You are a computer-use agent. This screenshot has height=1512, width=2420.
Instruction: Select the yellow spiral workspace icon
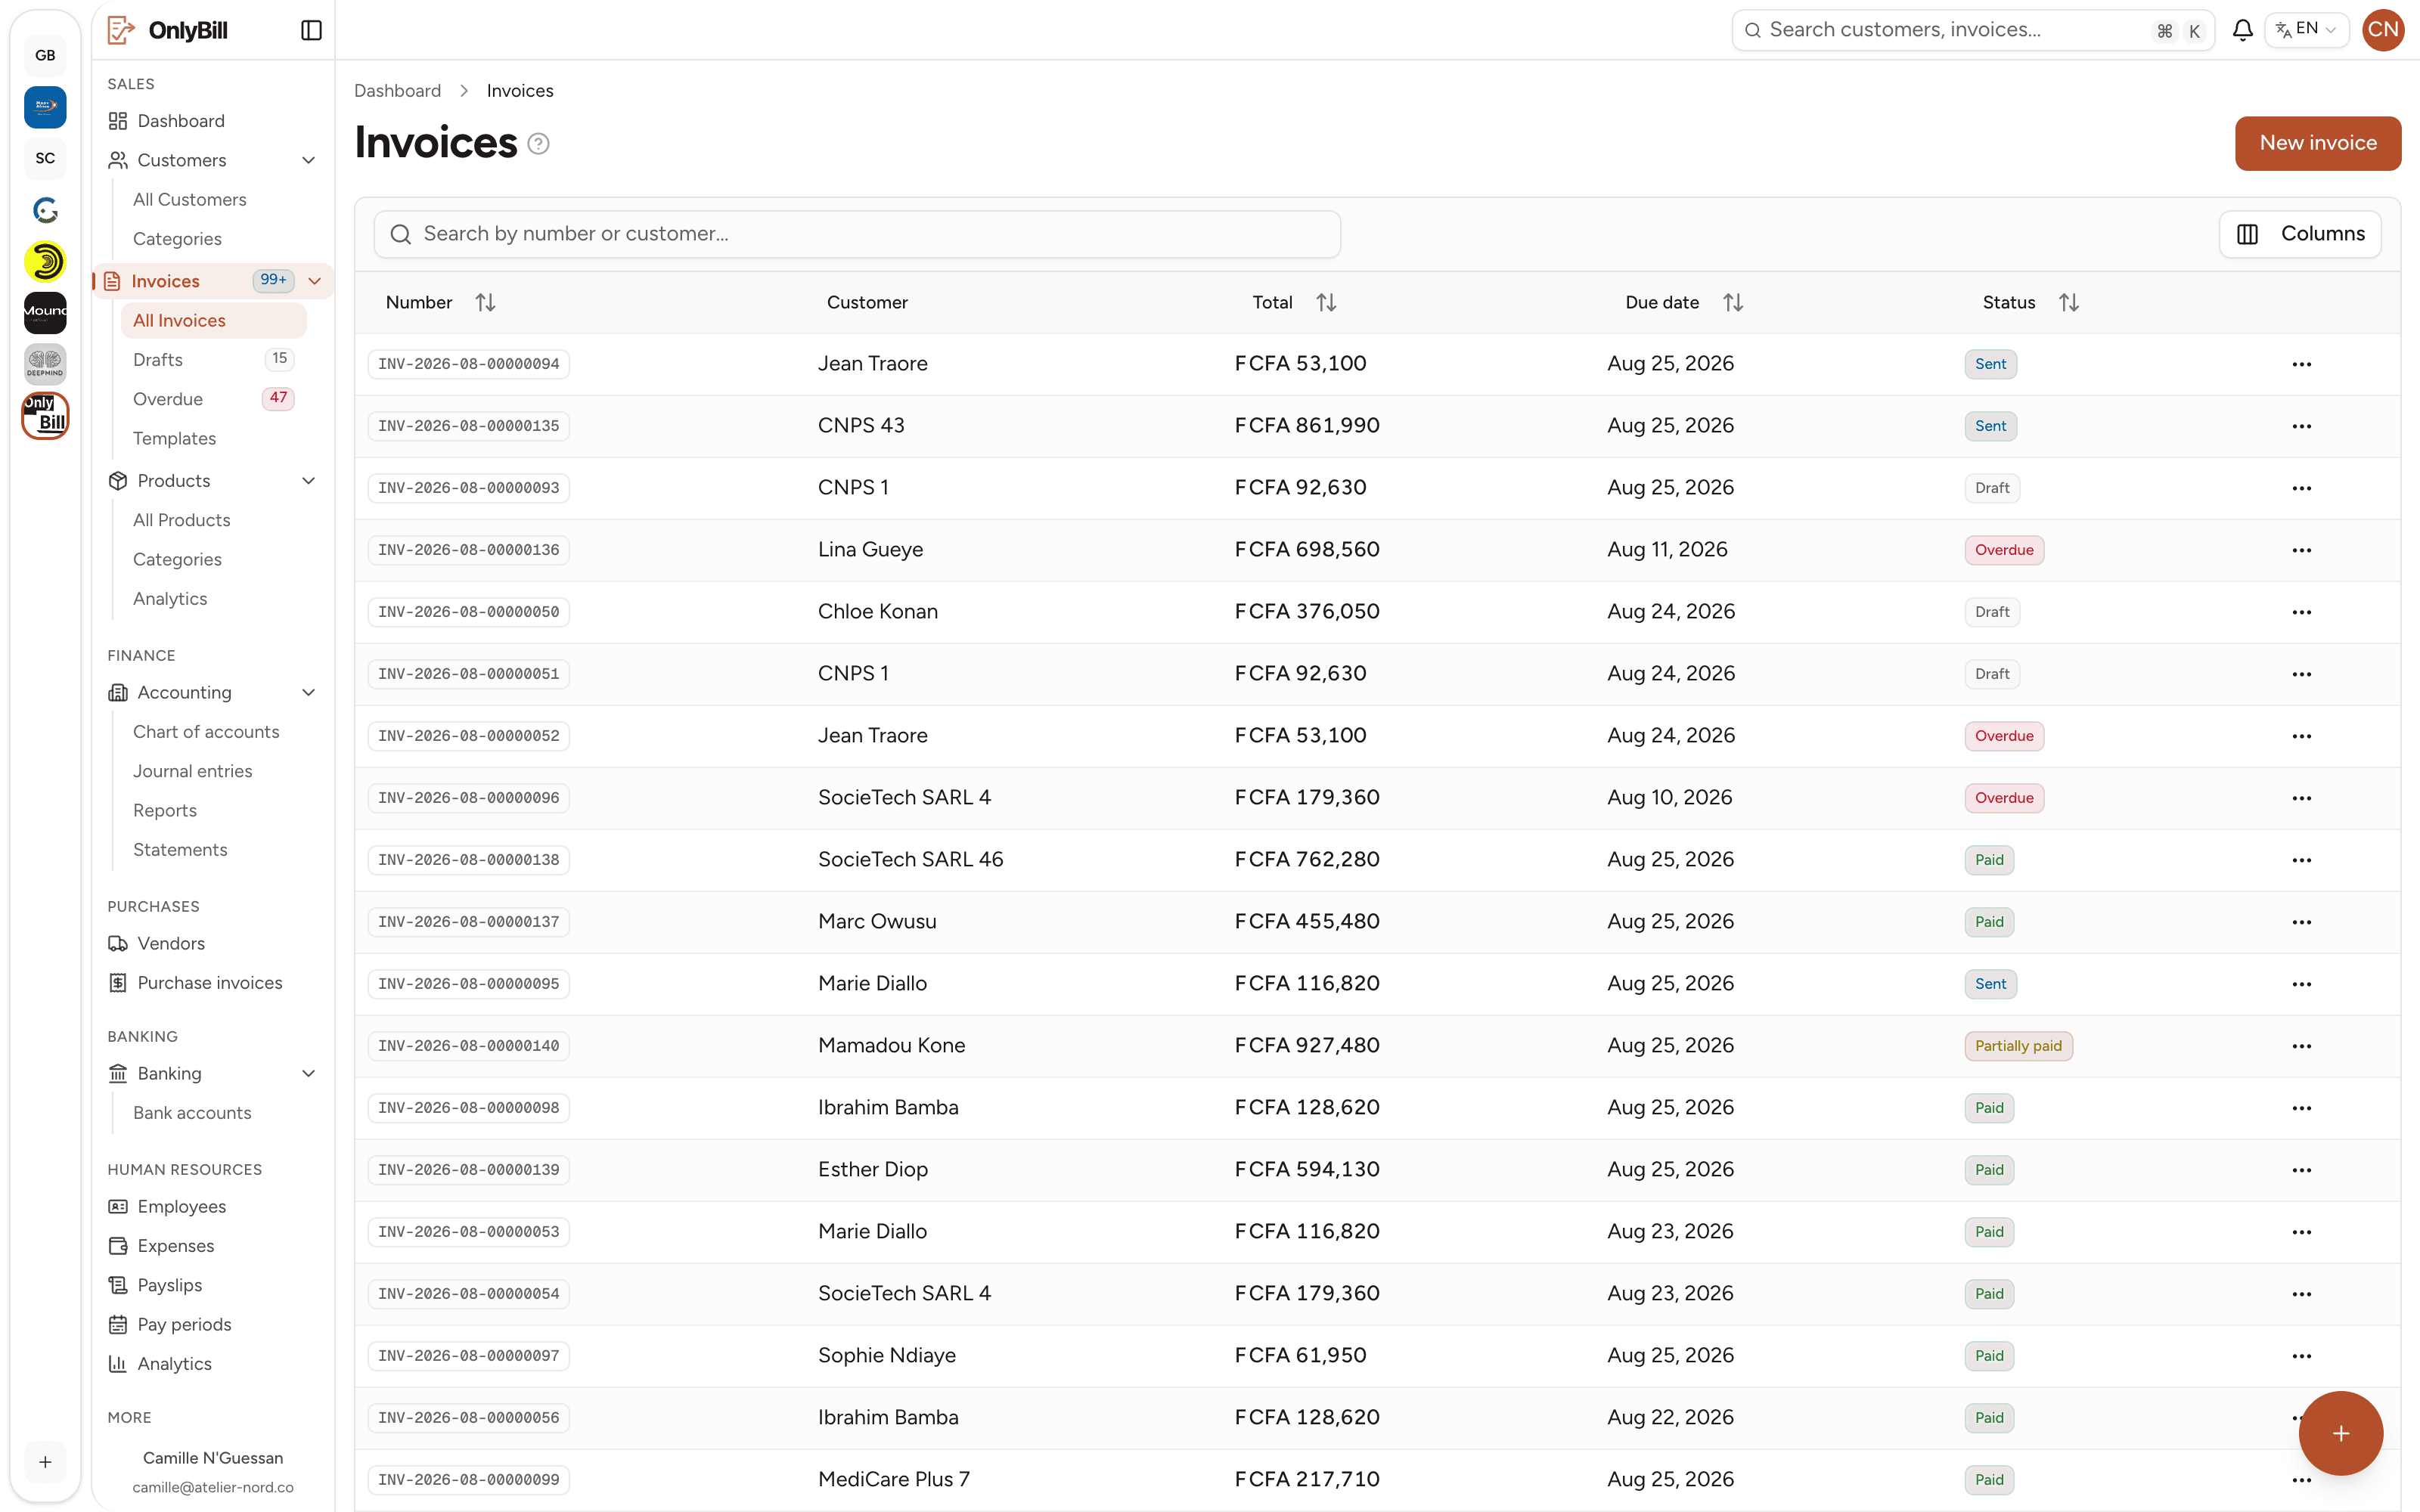[x=45, y=261]
